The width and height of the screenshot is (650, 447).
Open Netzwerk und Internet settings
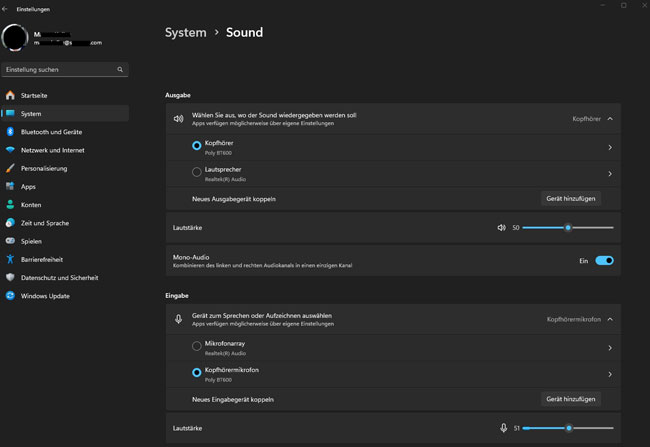pos(54,150)
